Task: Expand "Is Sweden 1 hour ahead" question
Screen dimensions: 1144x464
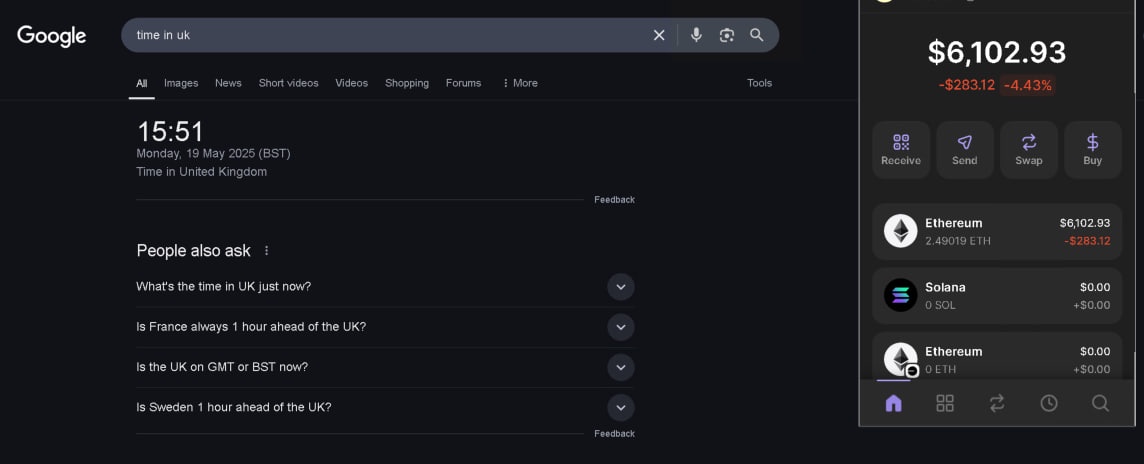Action: [620, 407]
